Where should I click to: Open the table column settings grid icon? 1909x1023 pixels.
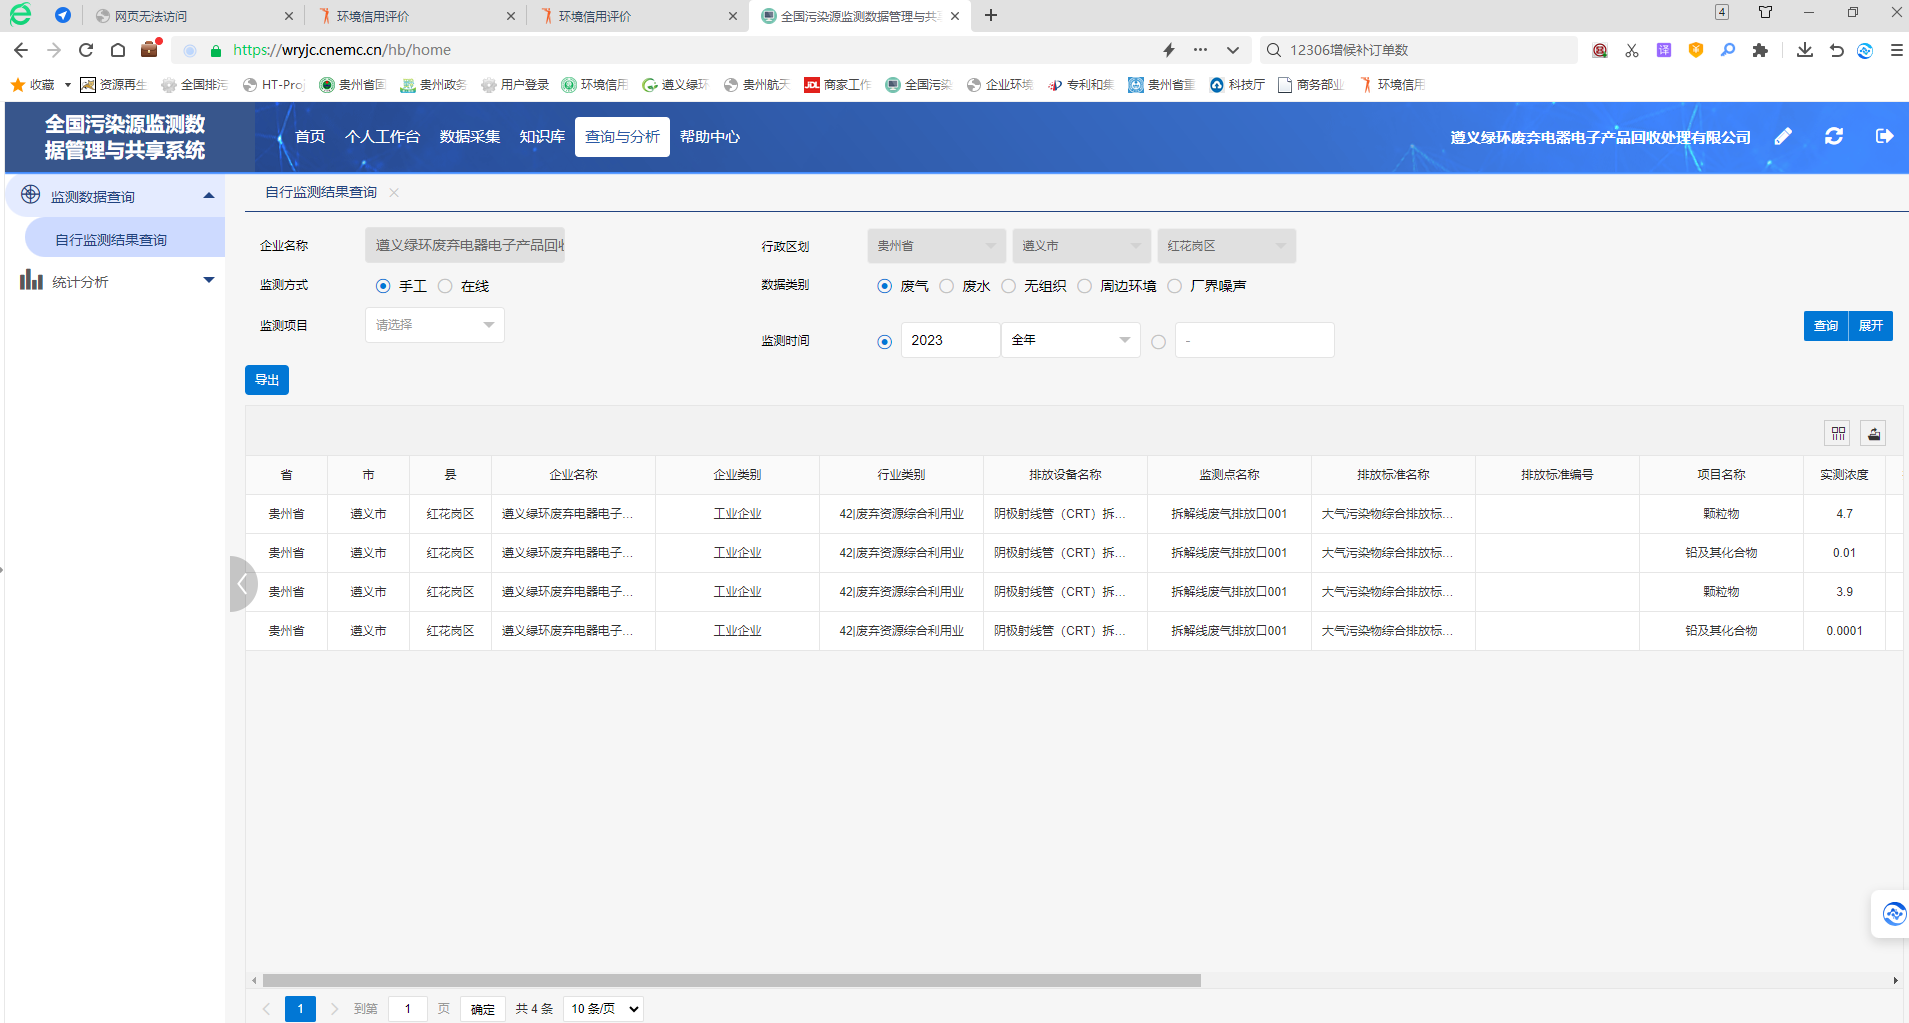coord(1838,433)
